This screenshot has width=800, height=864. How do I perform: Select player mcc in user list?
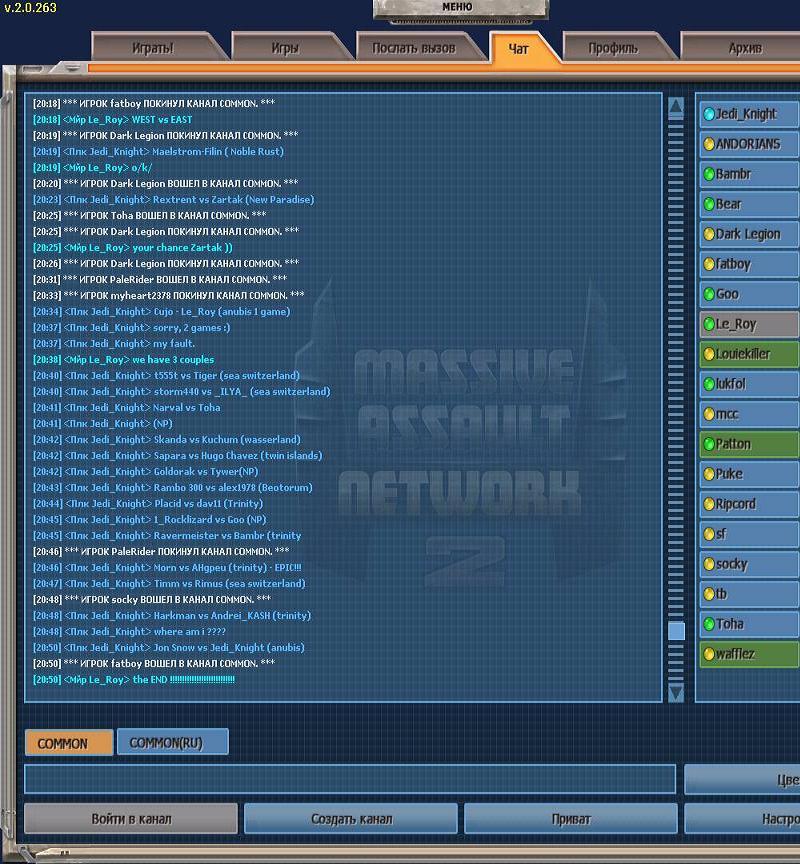pyautogui.click(x=749, y=414)
